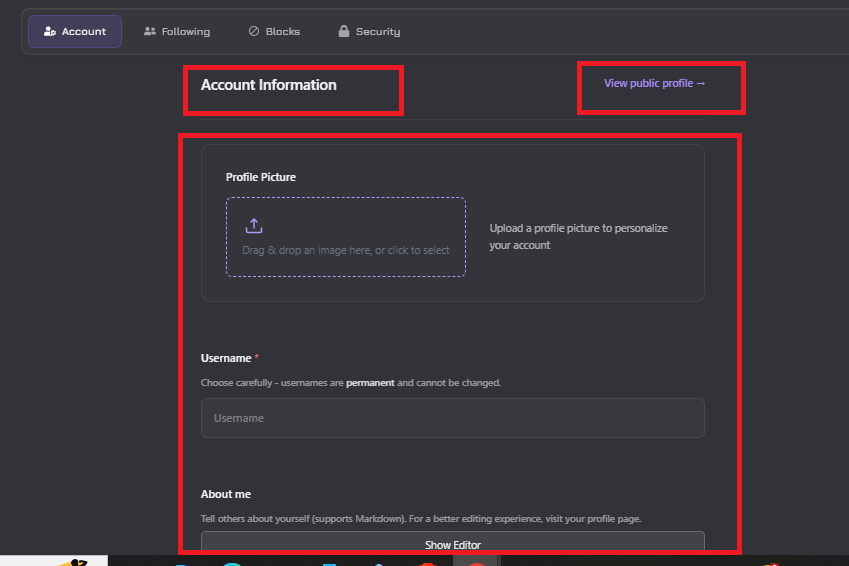
Task: Click the upload arrow icon in the drop zone
Action: 254,226
